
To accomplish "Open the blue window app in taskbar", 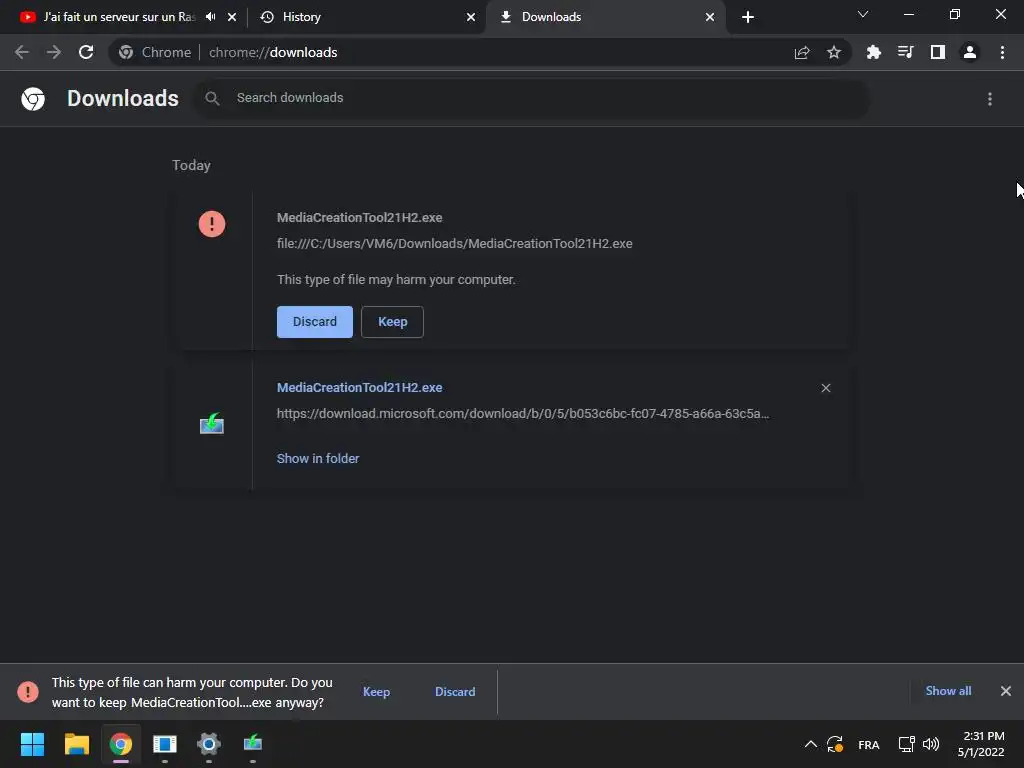I will 165,744.
